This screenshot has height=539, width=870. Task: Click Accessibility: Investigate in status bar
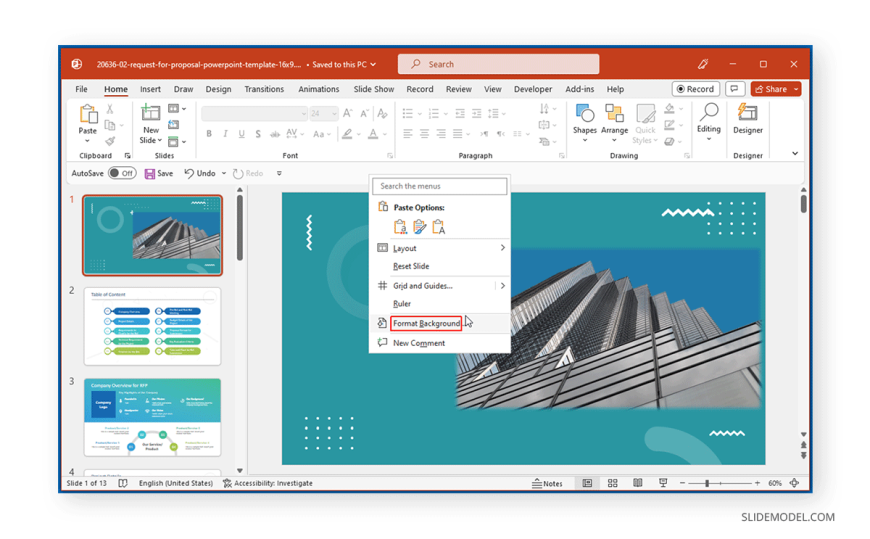coord(267,483)
